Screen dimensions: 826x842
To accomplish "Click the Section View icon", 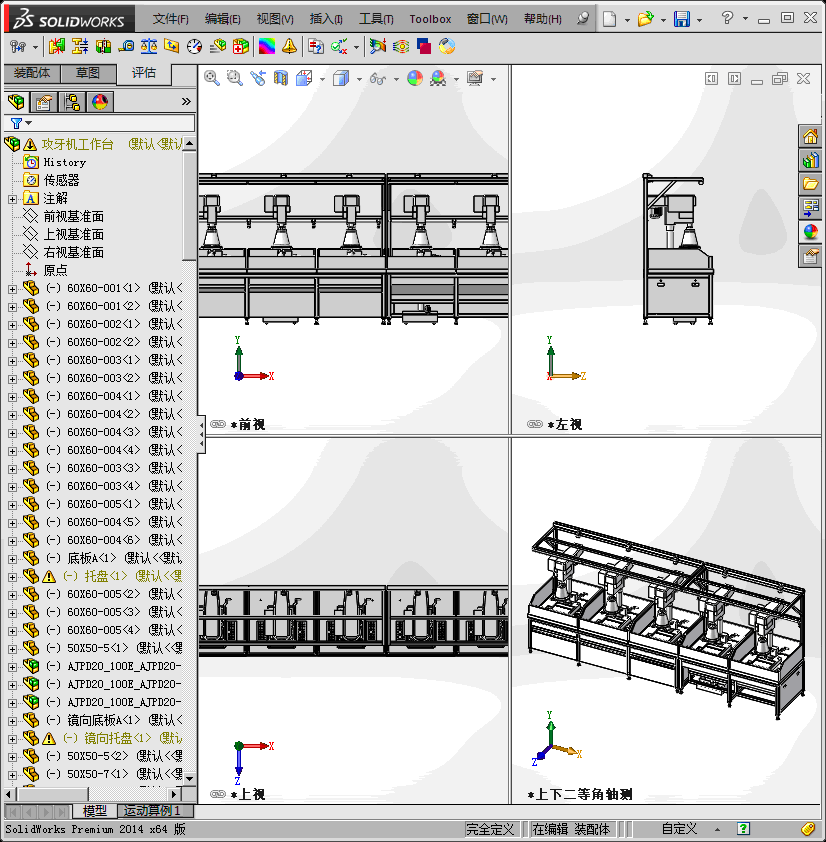I will pyautogui.click(x=281, y=78).
